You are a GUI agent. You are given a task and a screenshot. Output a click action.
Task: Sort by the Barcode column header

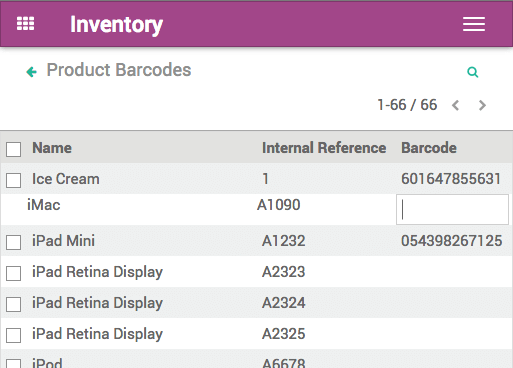[429, 148]
